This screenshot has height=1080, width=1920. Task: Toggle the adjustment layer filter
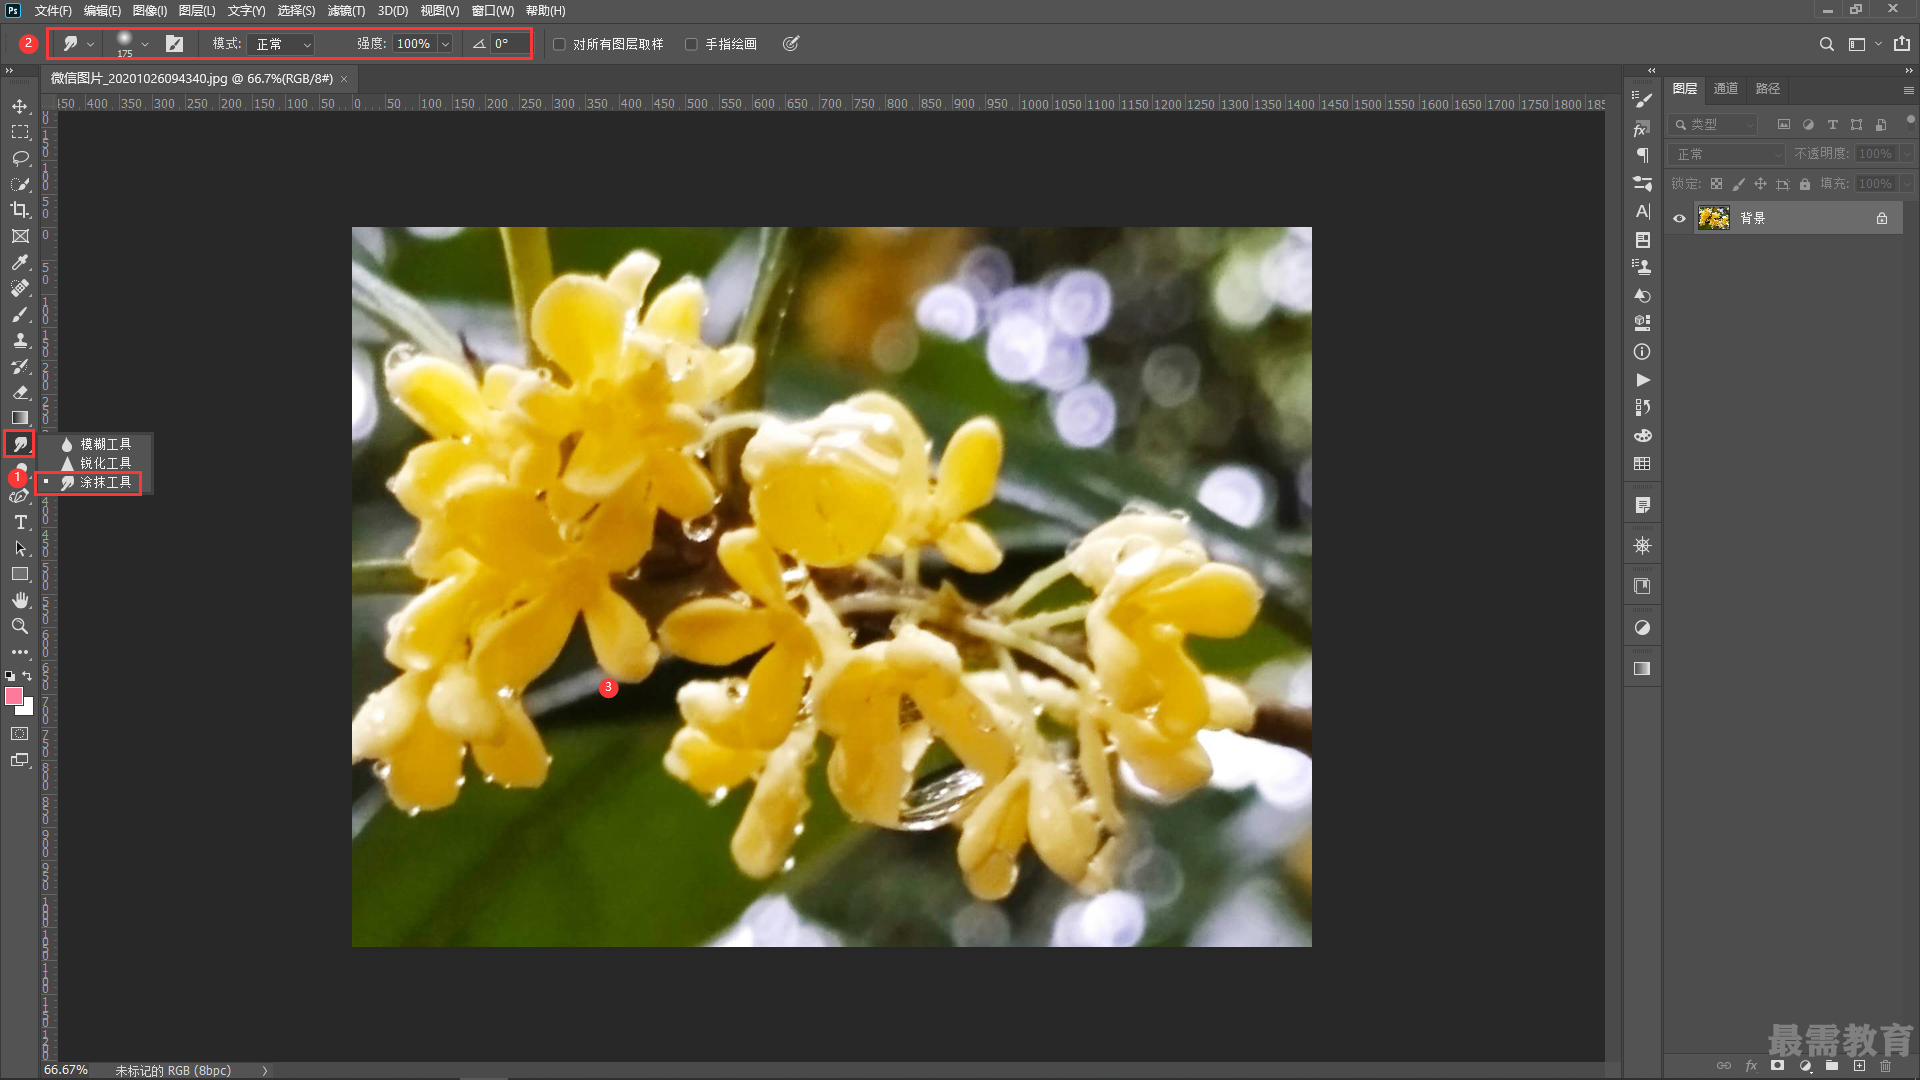tap(1808, 125)
